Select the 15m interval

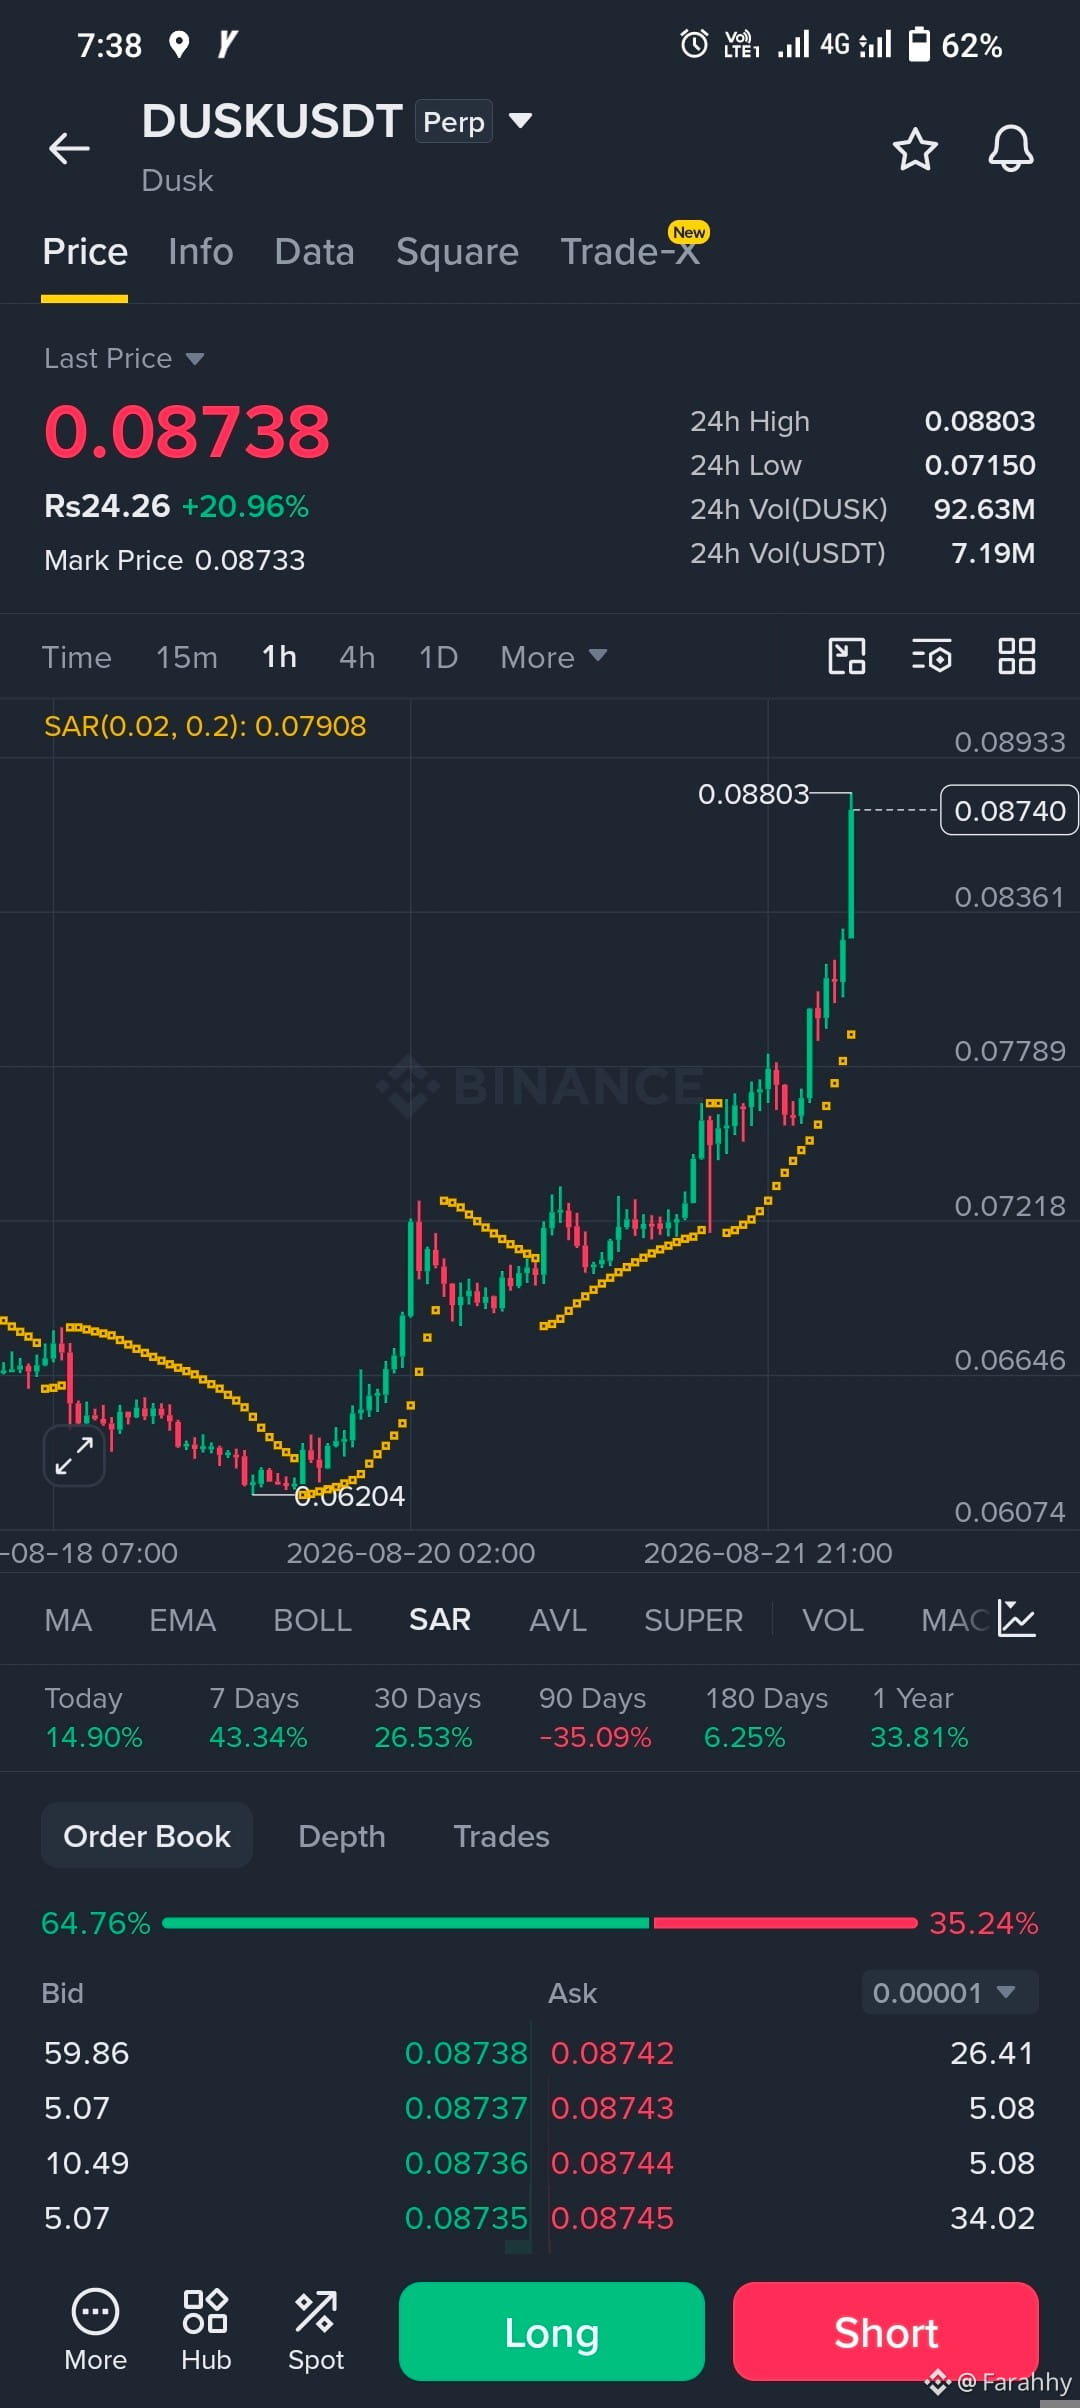(186, 657)
